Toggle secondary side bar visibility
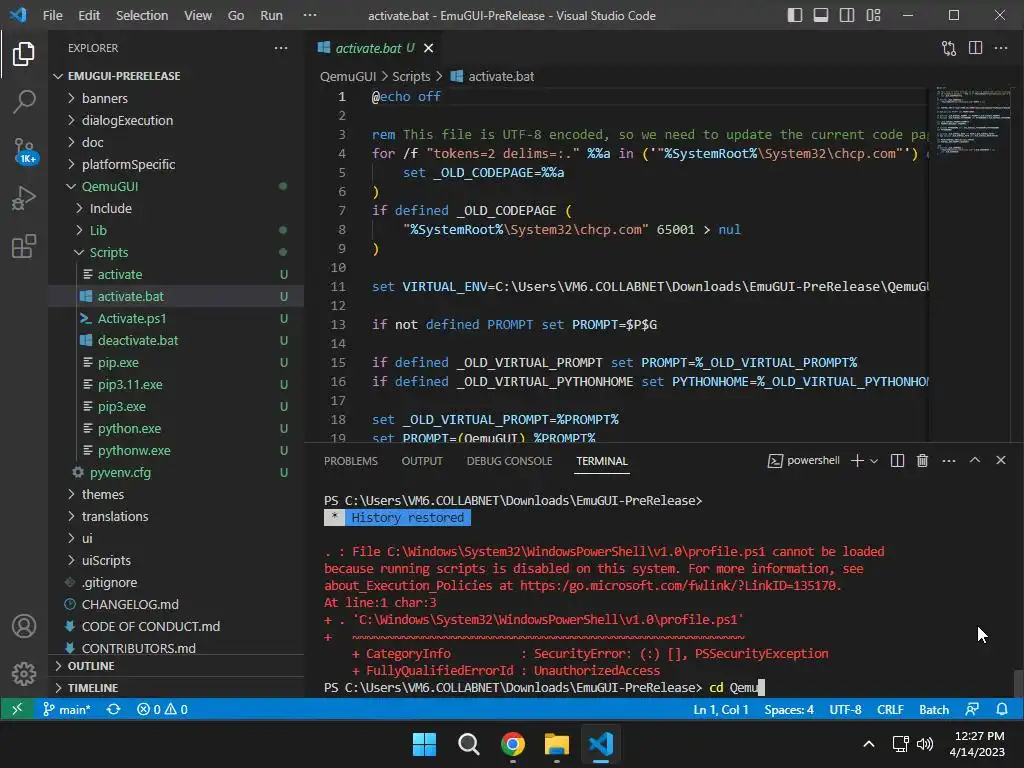Viewport: 1024px width, 768px height. pyautogui.click(x=847, y=15)
